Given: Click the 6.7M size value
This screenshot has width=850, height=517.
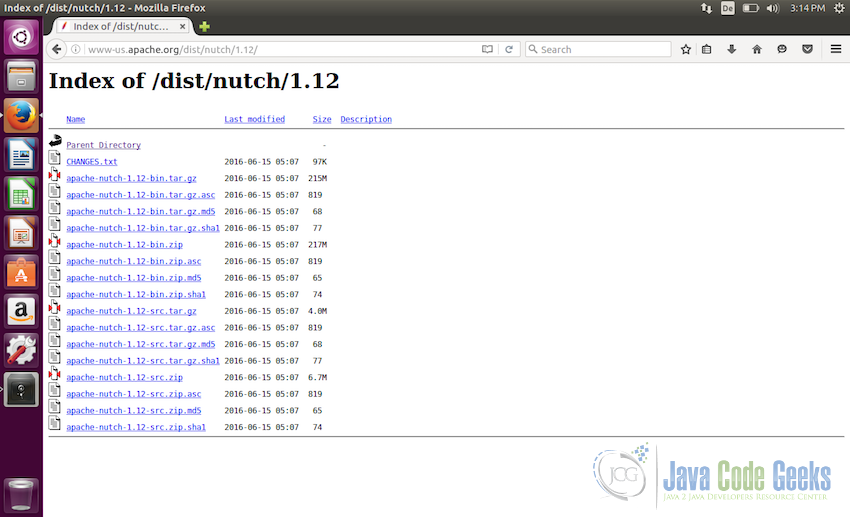Looking at the screenshot, I should (x=317, y=378).
